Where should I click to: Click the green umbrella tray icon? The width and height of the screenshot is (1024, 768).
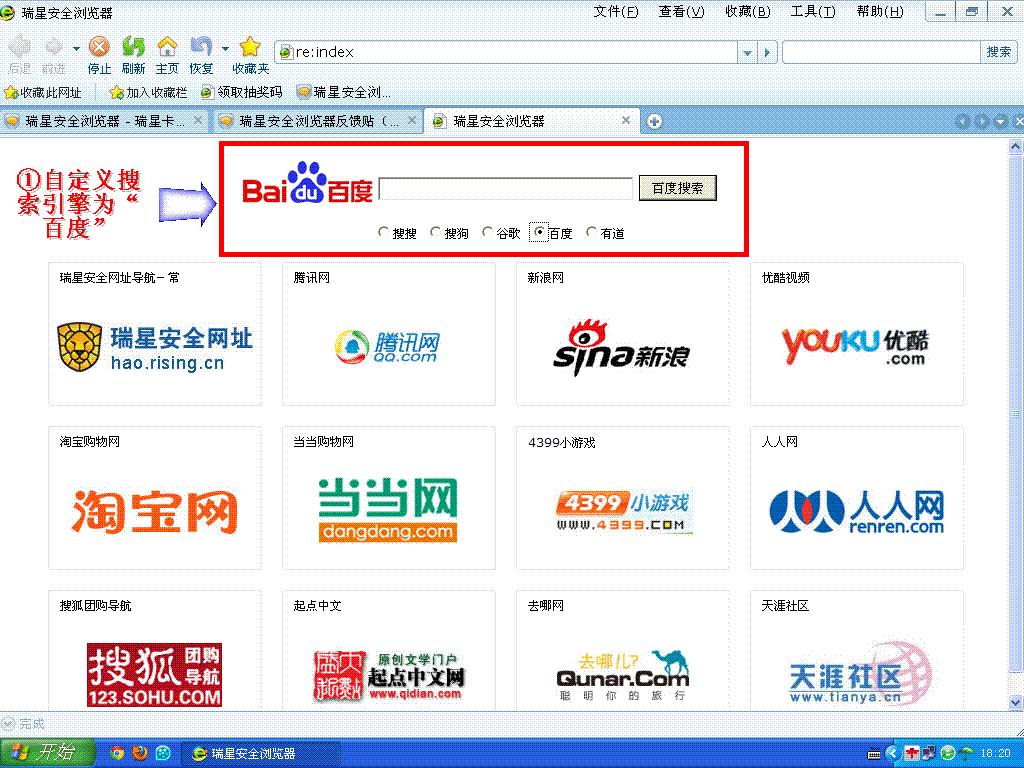point(966,754)
